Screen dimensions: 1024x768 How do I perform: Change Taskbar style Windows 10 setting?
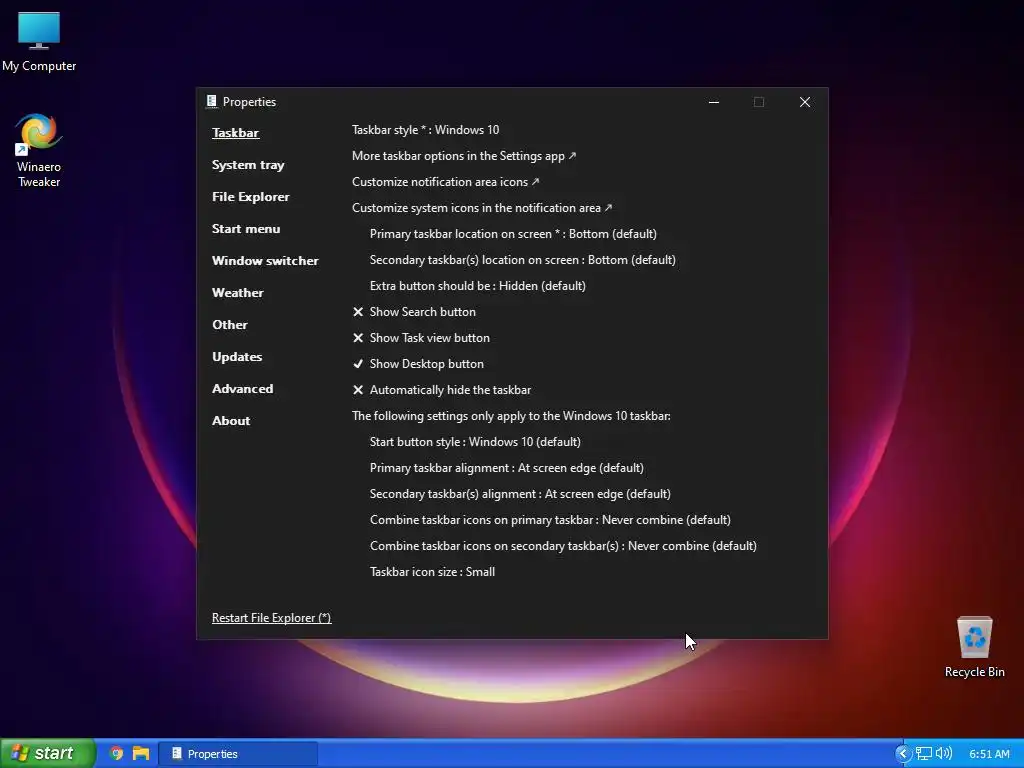coord(425,129)
